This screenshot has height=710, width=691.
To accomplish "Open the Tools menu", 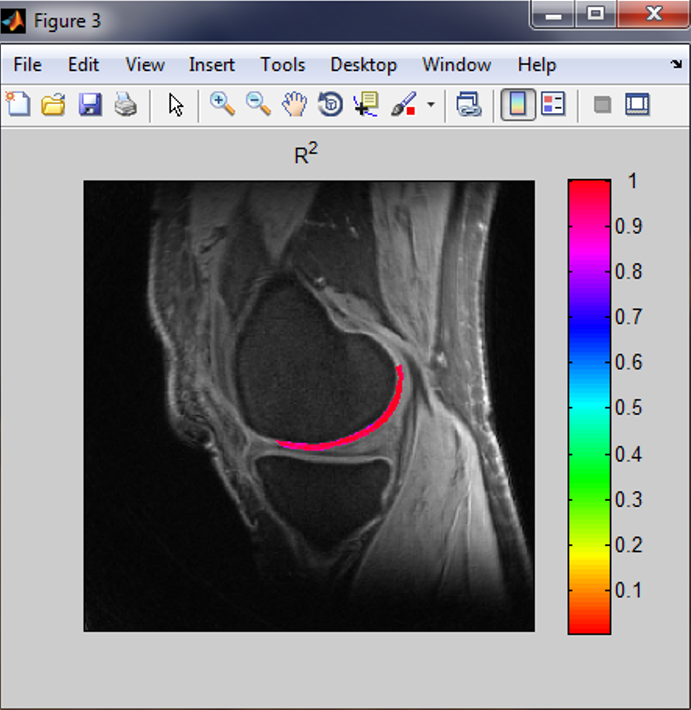I will (282, 65).
